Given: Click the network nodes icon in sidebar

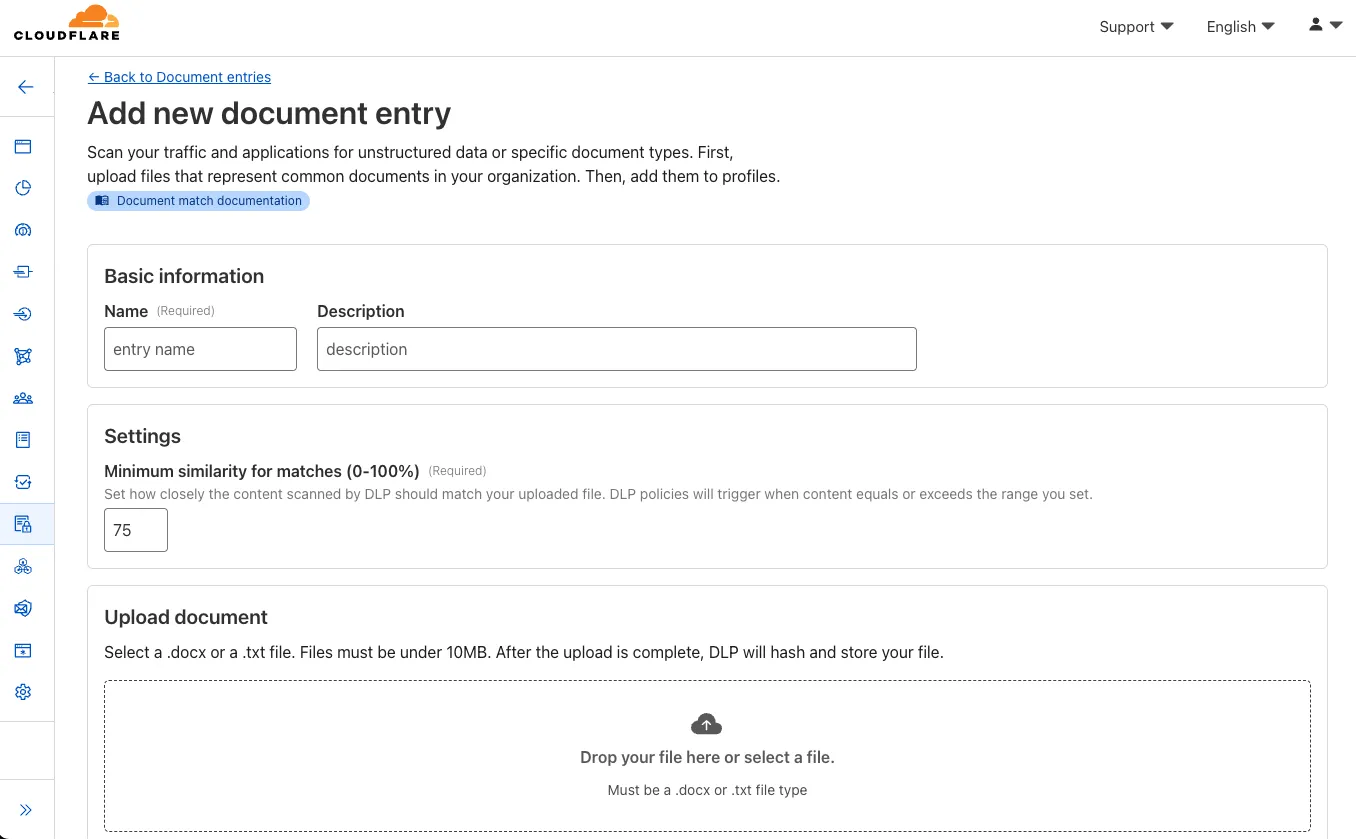Looking at the screenshot, I should coord(23,356).
